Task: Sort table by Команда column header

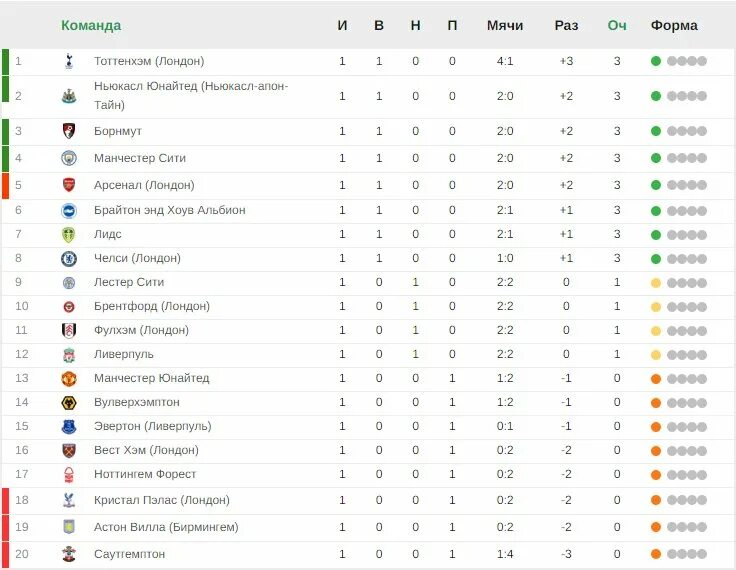Action: (x=91, y=25)
